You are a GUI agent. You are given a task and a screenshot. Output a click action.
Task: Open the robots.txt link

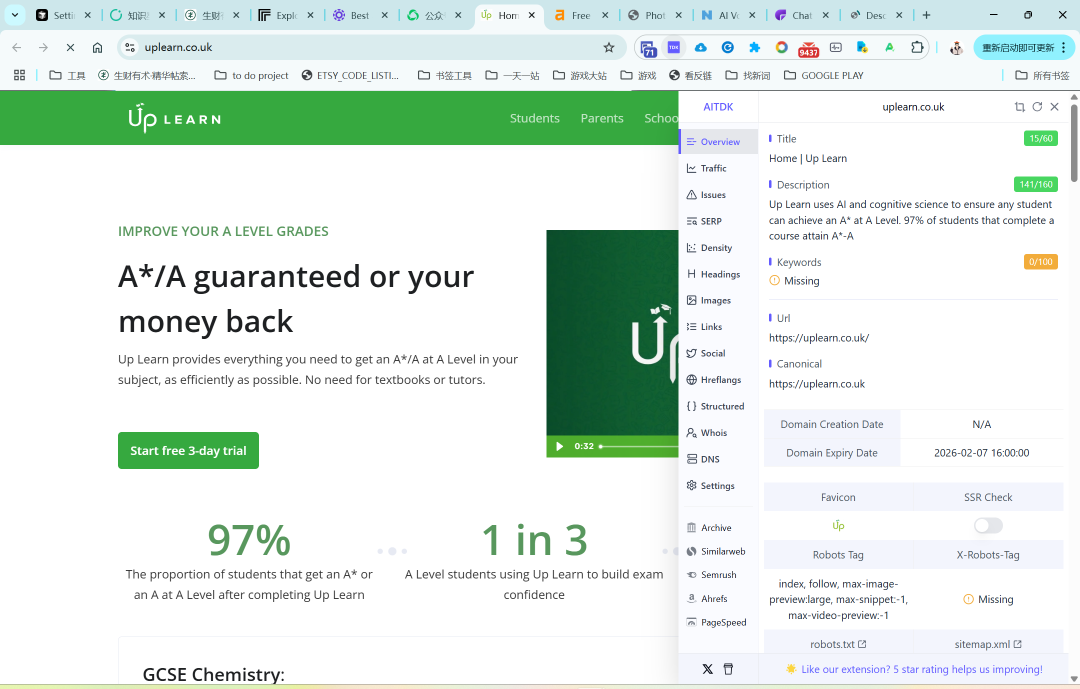838,644
